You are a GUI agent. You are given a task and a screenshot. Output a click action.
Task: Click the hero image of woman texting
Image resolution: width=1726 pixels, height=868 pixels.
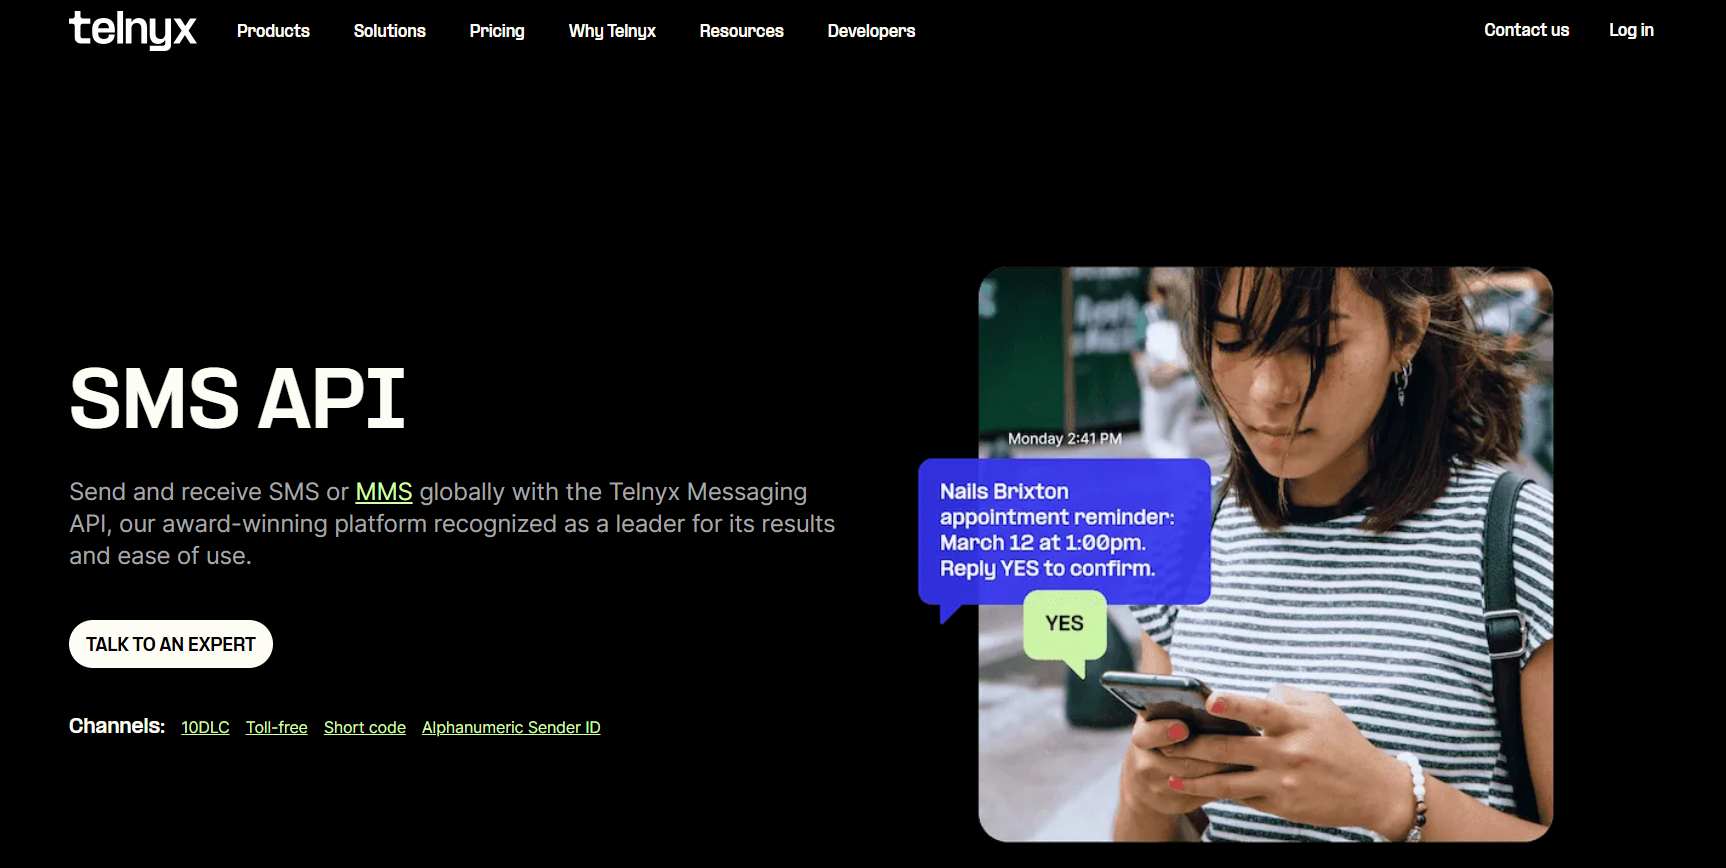(1265, 554)
